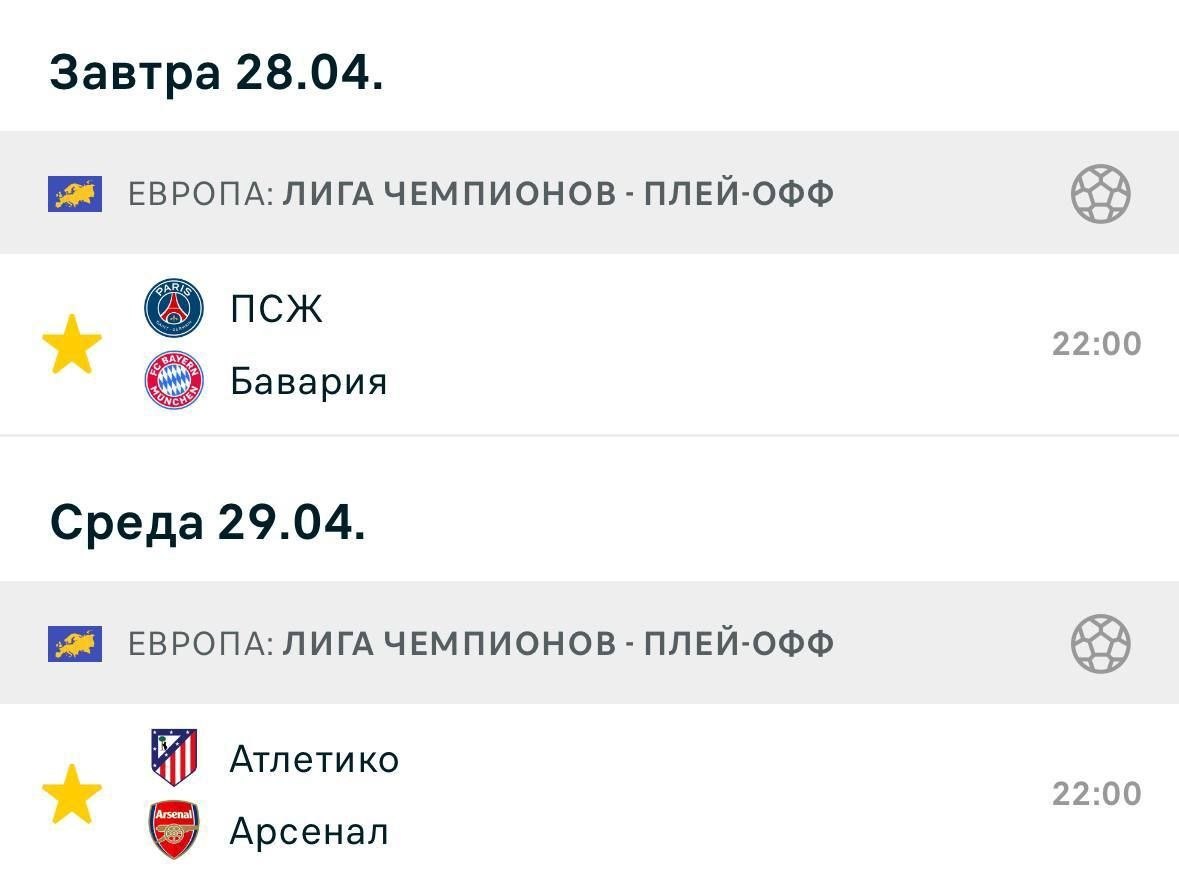
Task: Select the Атлетико team name
Action: [314, 759]
